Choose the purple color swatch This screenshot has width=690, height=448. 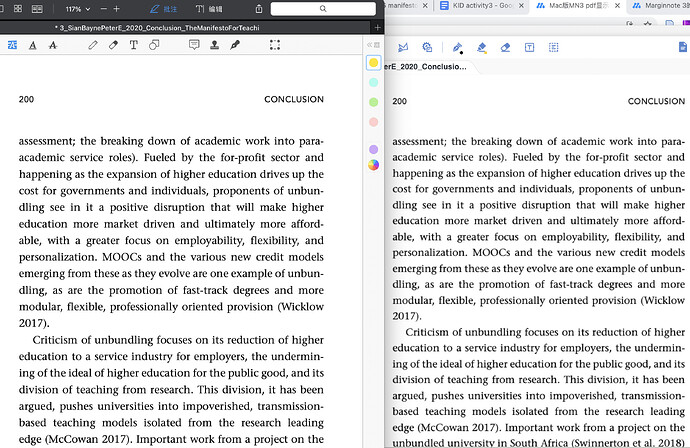pyautogui.click(x=374, y=150)
